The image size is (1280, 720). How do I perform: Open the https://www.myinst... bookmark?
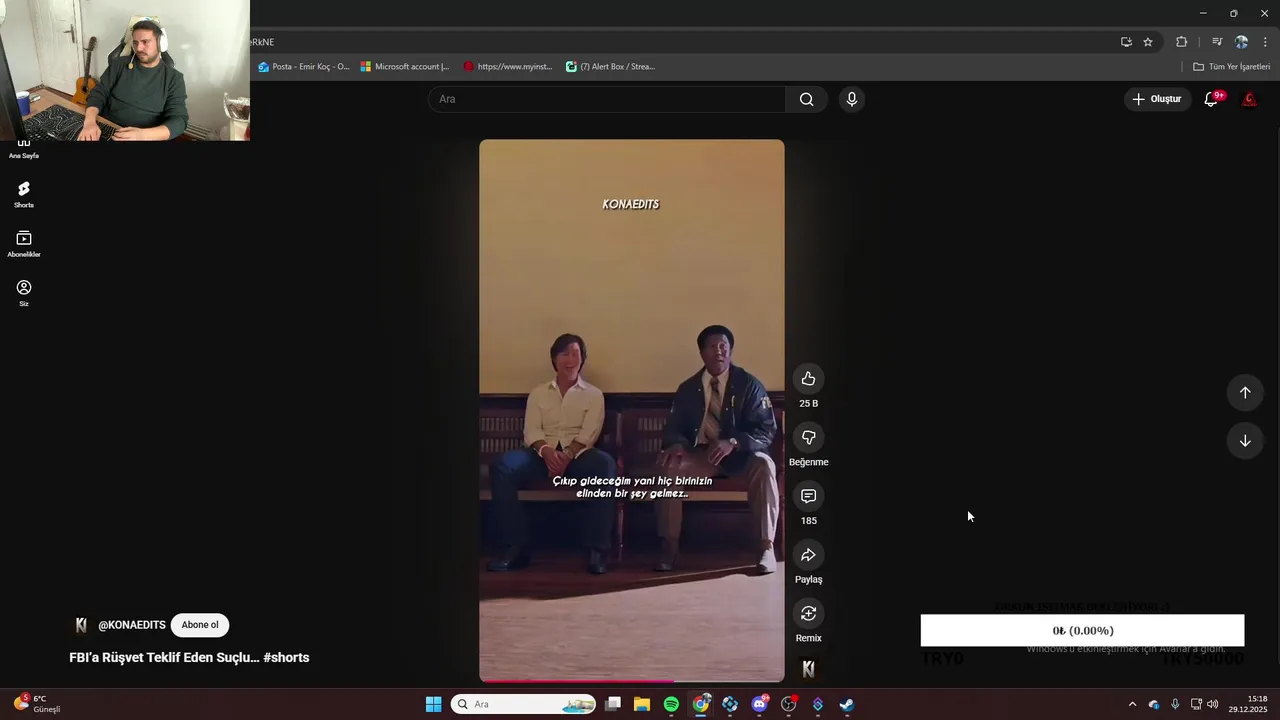tap(508, 67)
